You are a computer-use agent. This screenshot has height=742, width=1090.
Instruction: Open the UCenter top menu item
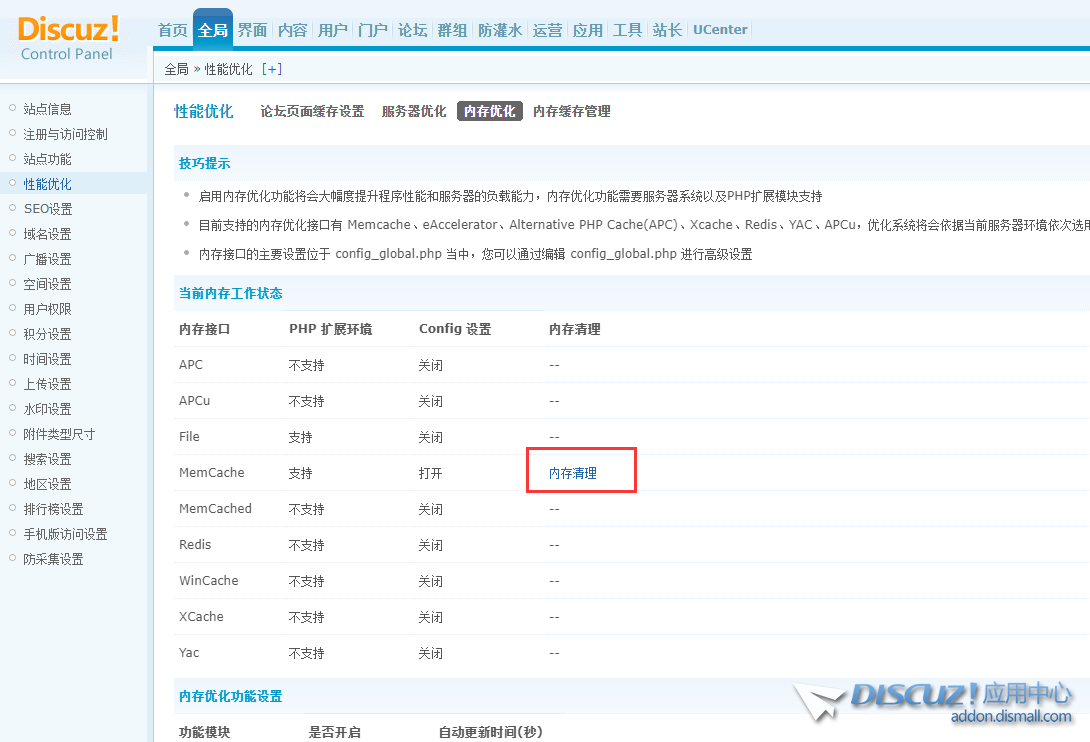(x=720, y=30)
